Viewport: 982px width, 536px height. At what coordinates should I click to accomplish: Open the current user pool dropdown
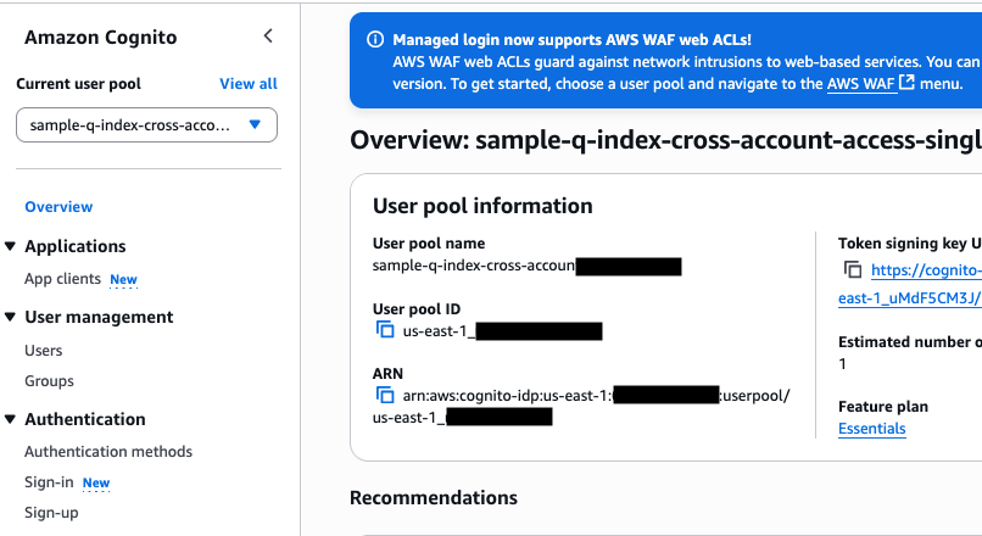coord(147,125)
